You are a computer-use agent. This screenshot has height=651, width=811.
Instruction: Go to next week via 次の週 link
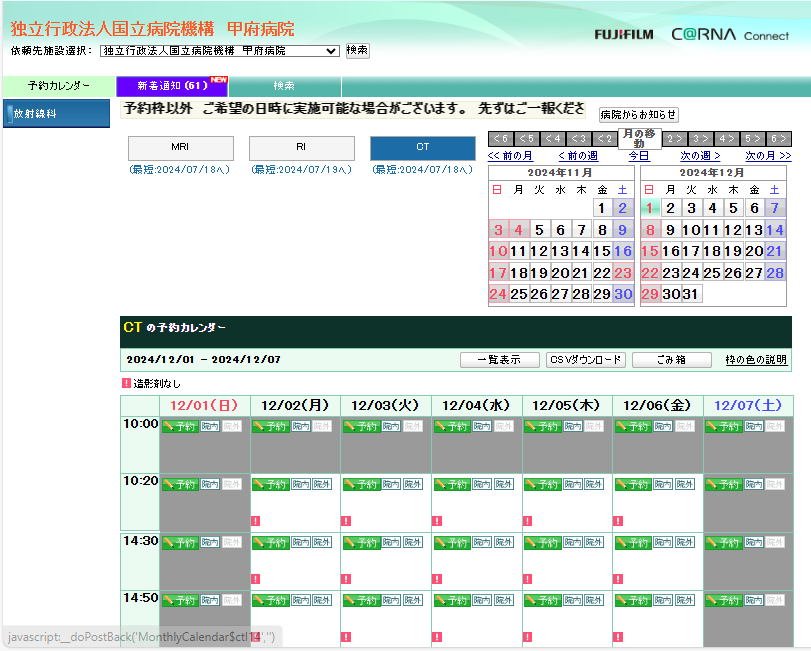click(700, 156)
